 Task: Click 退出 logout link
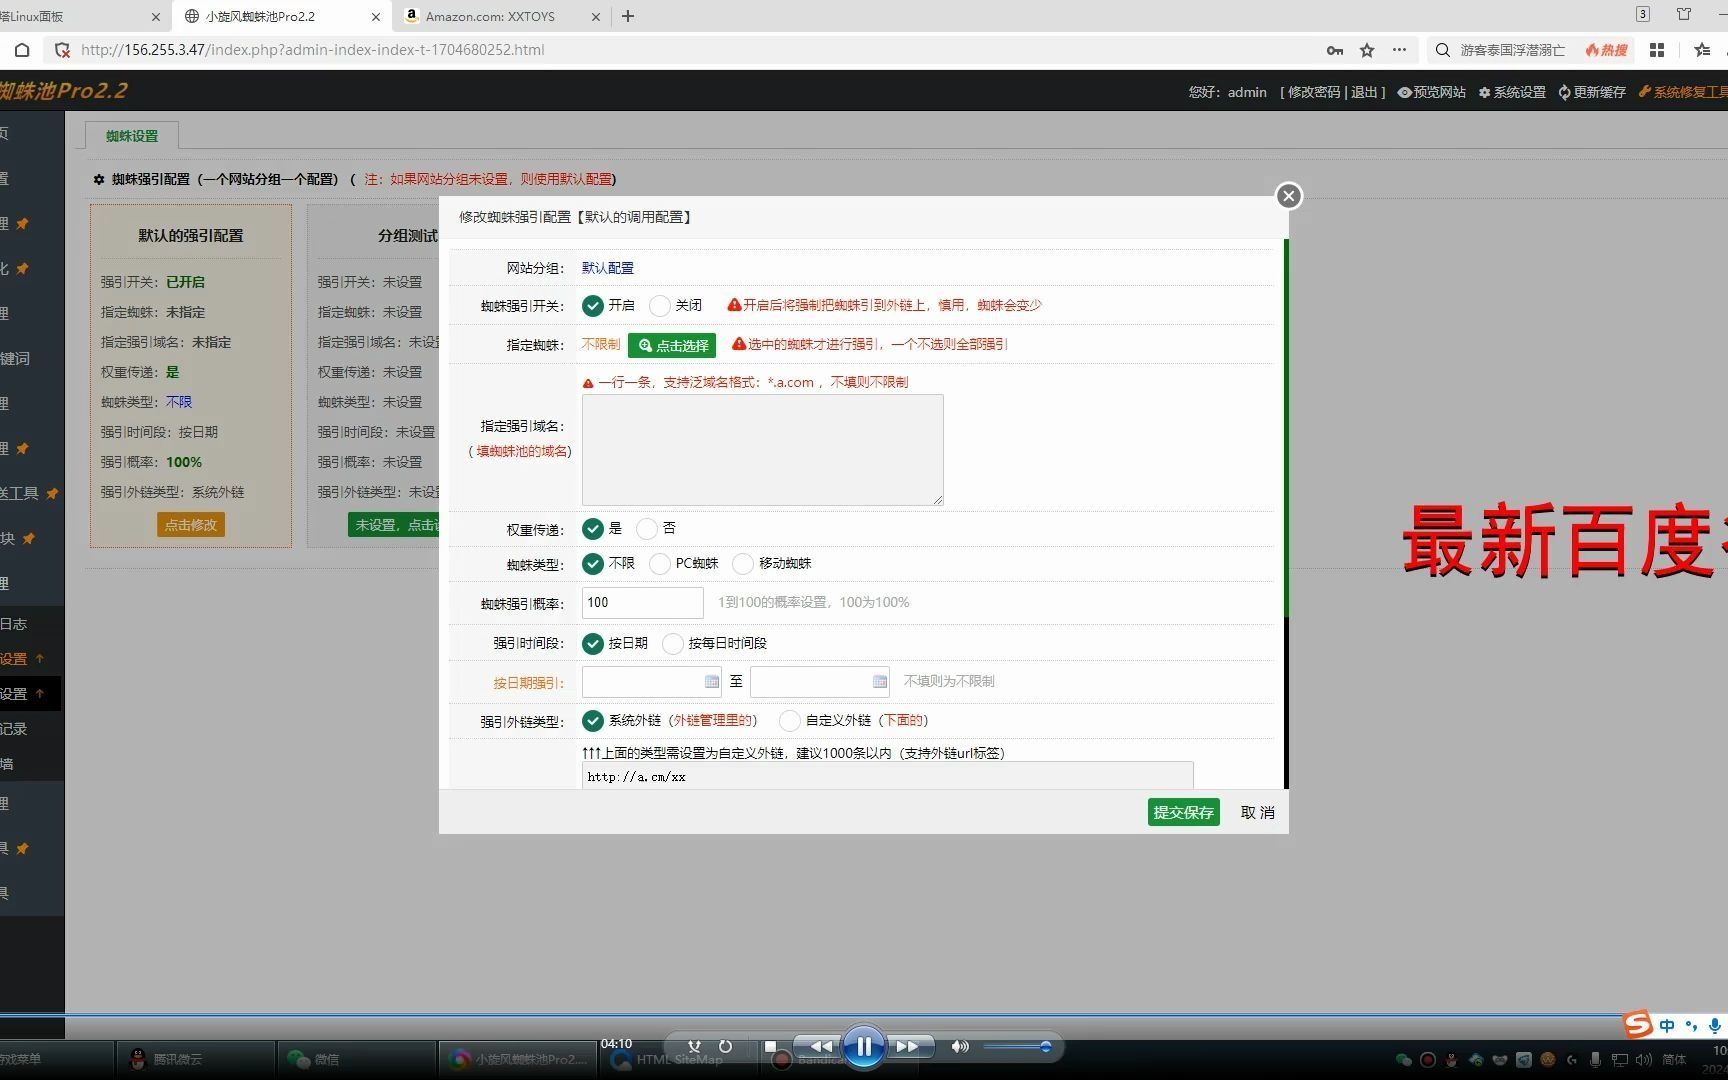point(1363,92)
